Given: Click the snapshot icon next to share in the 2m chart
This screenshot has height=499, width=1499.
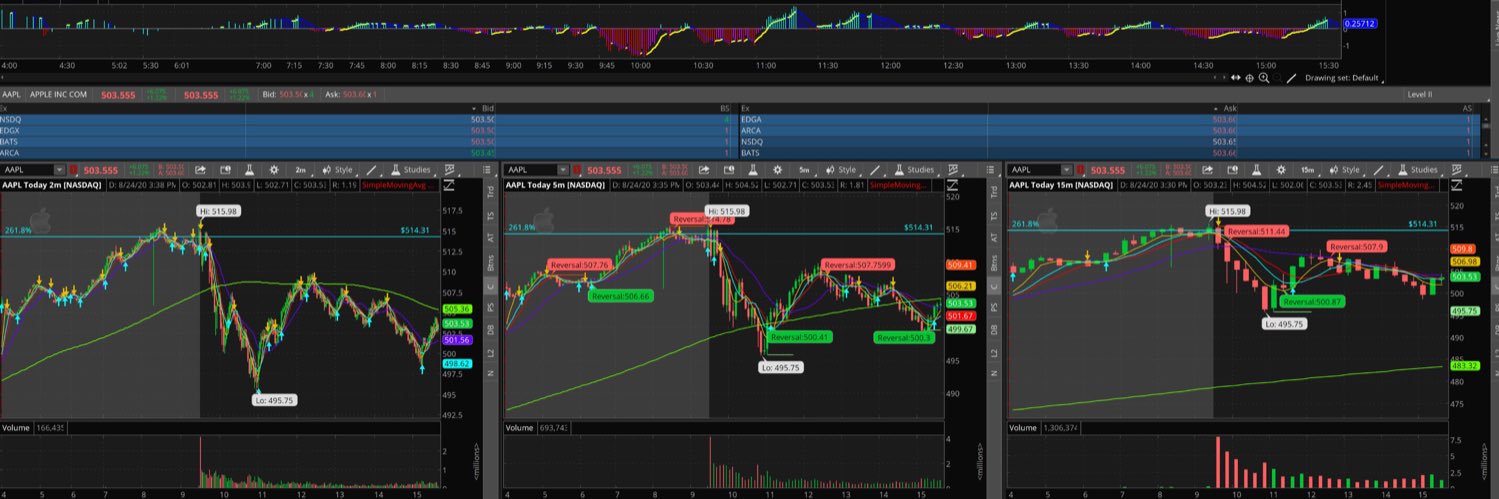Looking at the screenshot, I should tap(225, 170).
